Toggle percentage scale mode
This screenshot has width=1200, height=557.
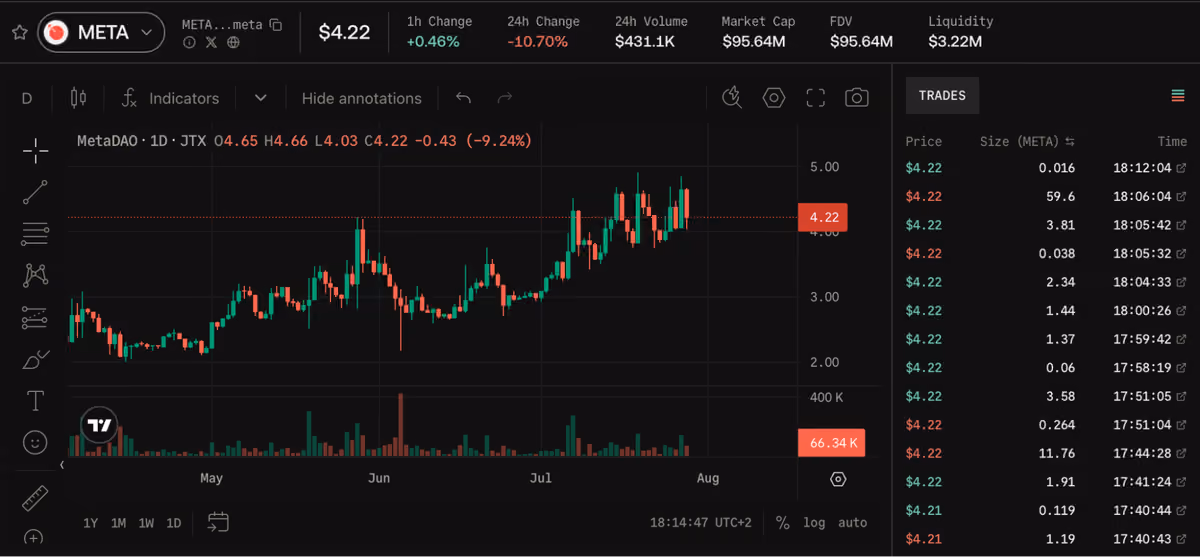pos(783,523)
